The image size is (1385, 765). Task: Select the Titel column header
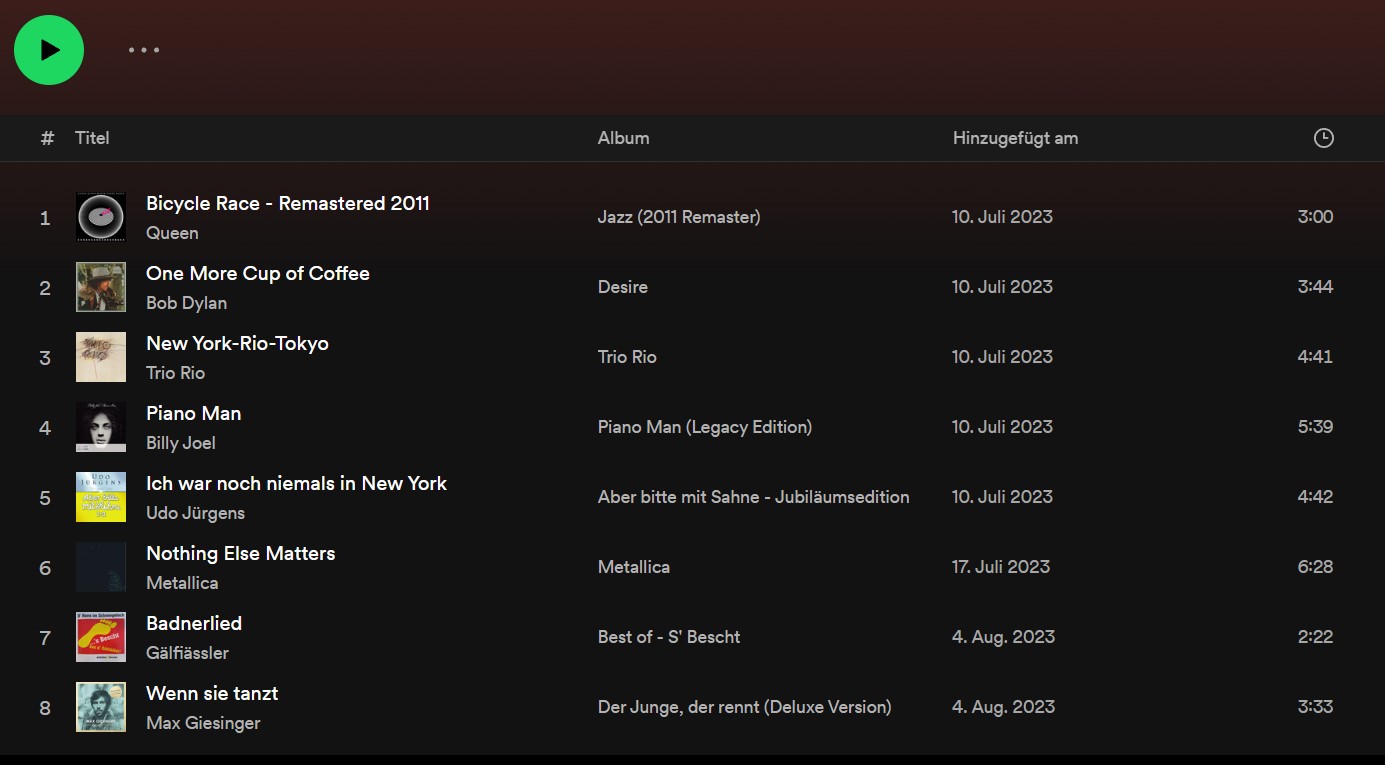(92, 138)
